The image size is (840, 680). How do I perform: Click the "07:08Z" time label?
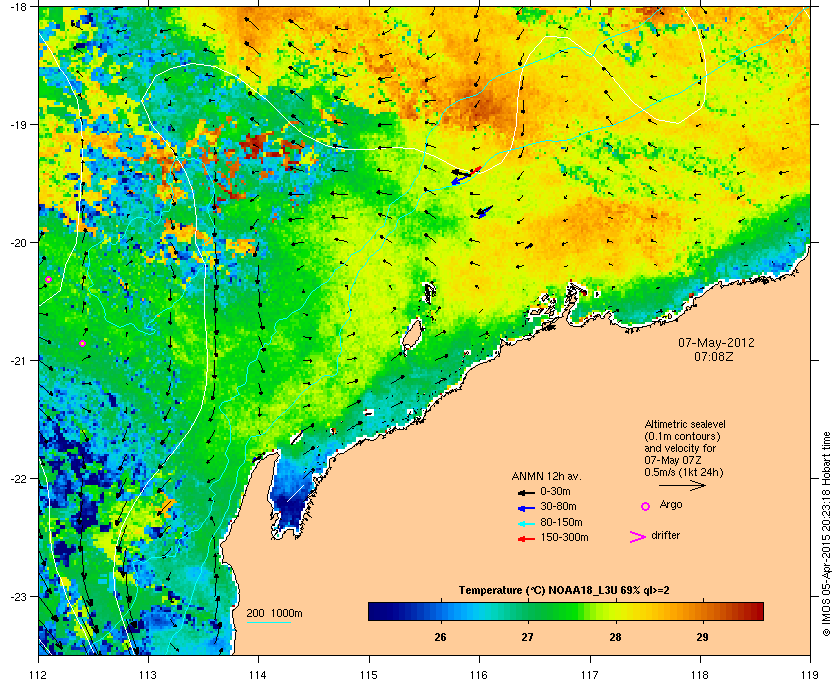(x=714, y=356)
